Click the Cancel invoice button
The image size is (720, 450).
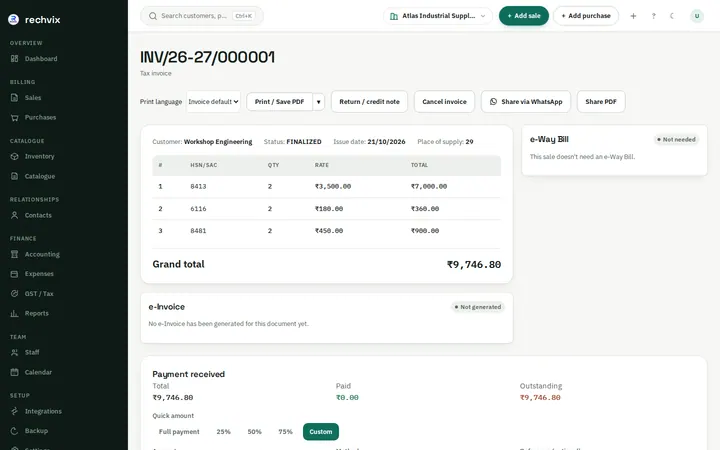click(x=444, y=102)
